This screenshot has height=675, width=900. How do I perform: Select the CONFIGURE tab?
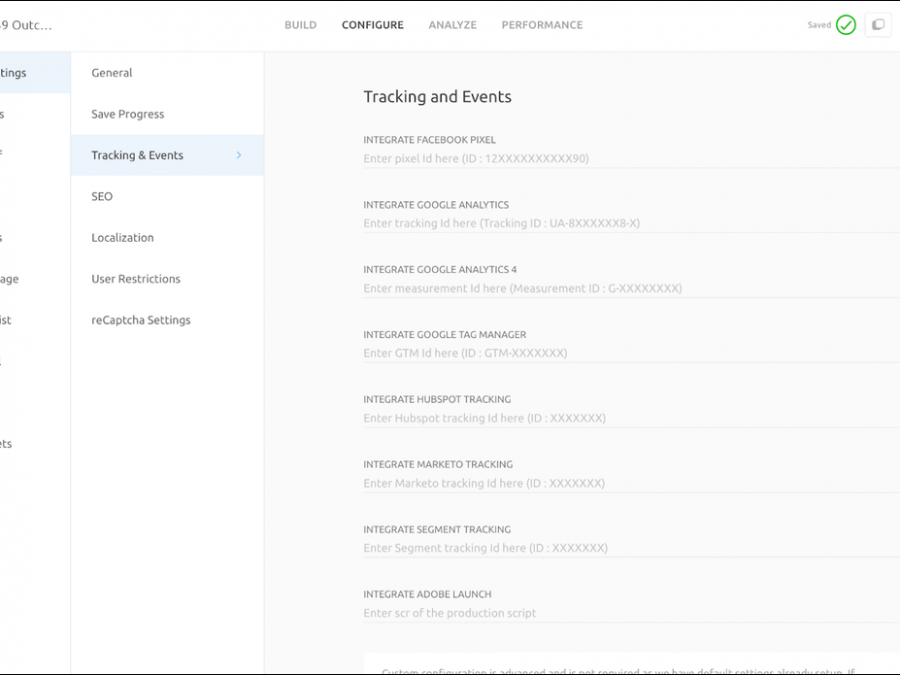[372, 25]
